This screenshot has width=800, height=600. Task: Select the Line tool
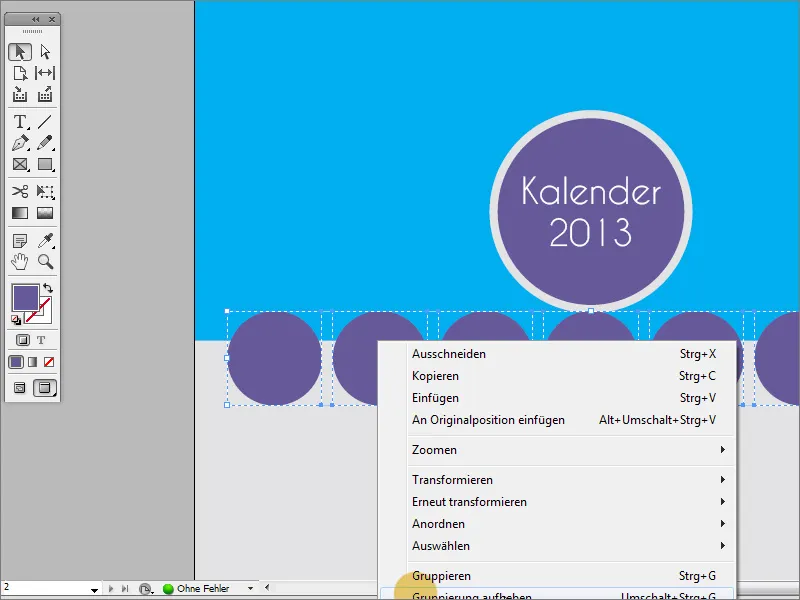(45, 122)
